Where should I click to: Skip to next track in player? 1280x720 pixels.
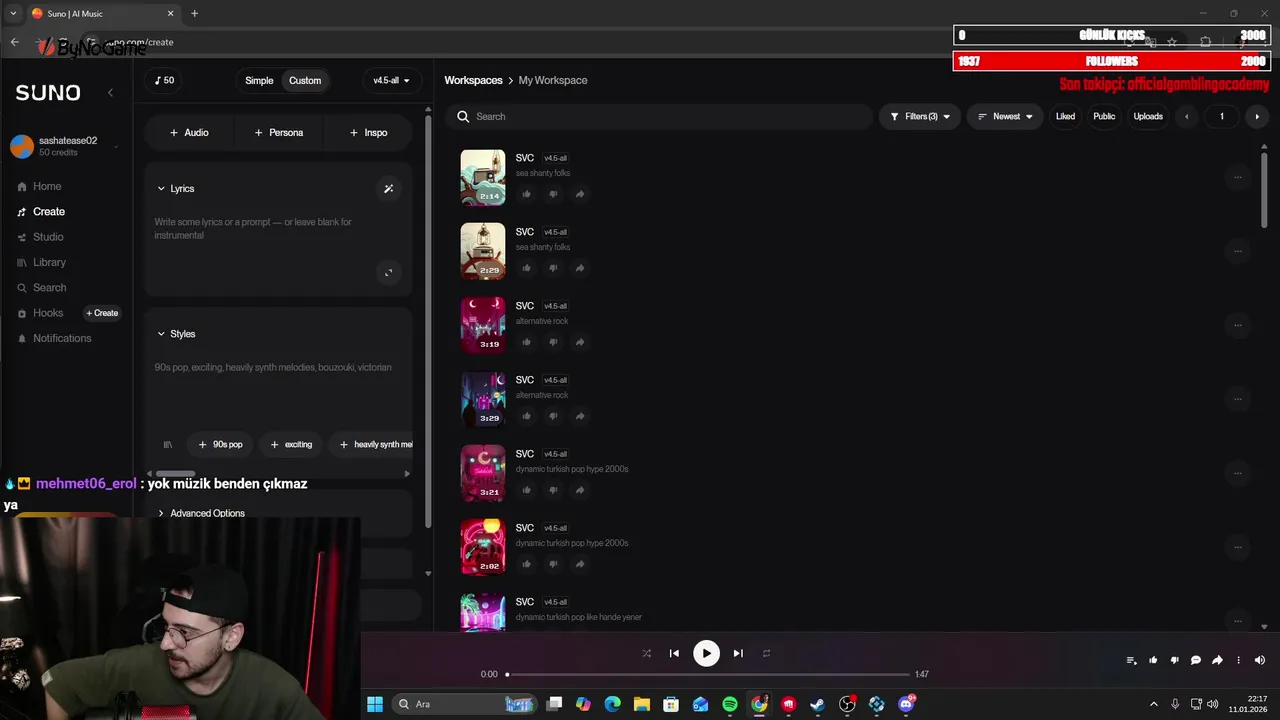pos(738,653)
